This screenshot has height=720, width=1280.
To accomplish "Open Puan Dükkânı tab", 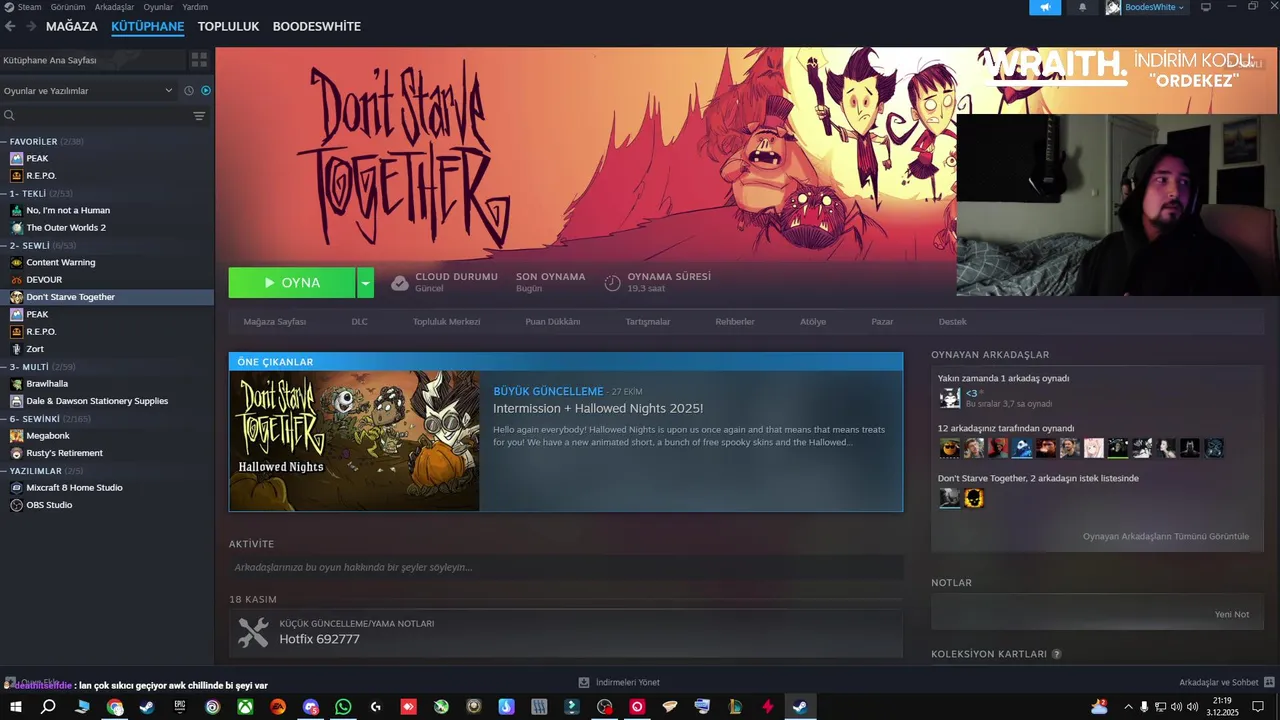I will click(553, 322).
